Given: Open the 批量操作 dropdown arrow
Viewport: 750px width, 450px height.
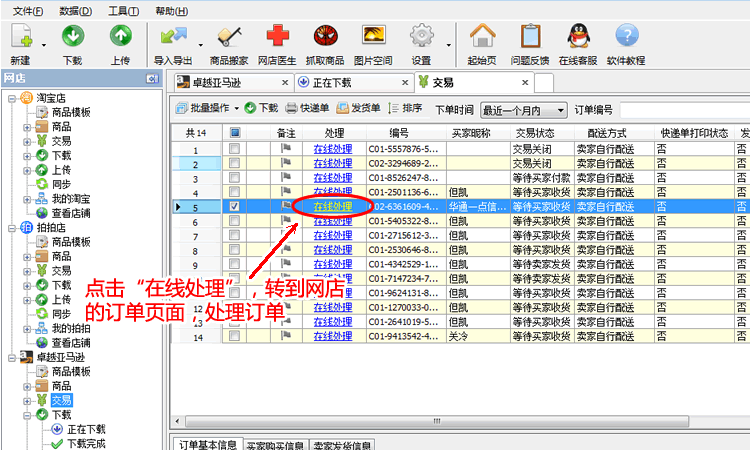Looking at the screenshot, I should pos(236,109).
